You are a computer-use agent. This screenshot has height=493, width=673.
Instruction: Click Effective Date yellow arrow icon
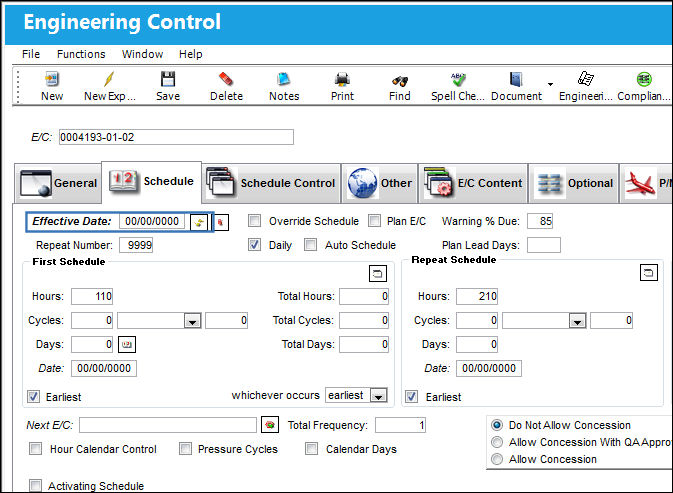199,222
